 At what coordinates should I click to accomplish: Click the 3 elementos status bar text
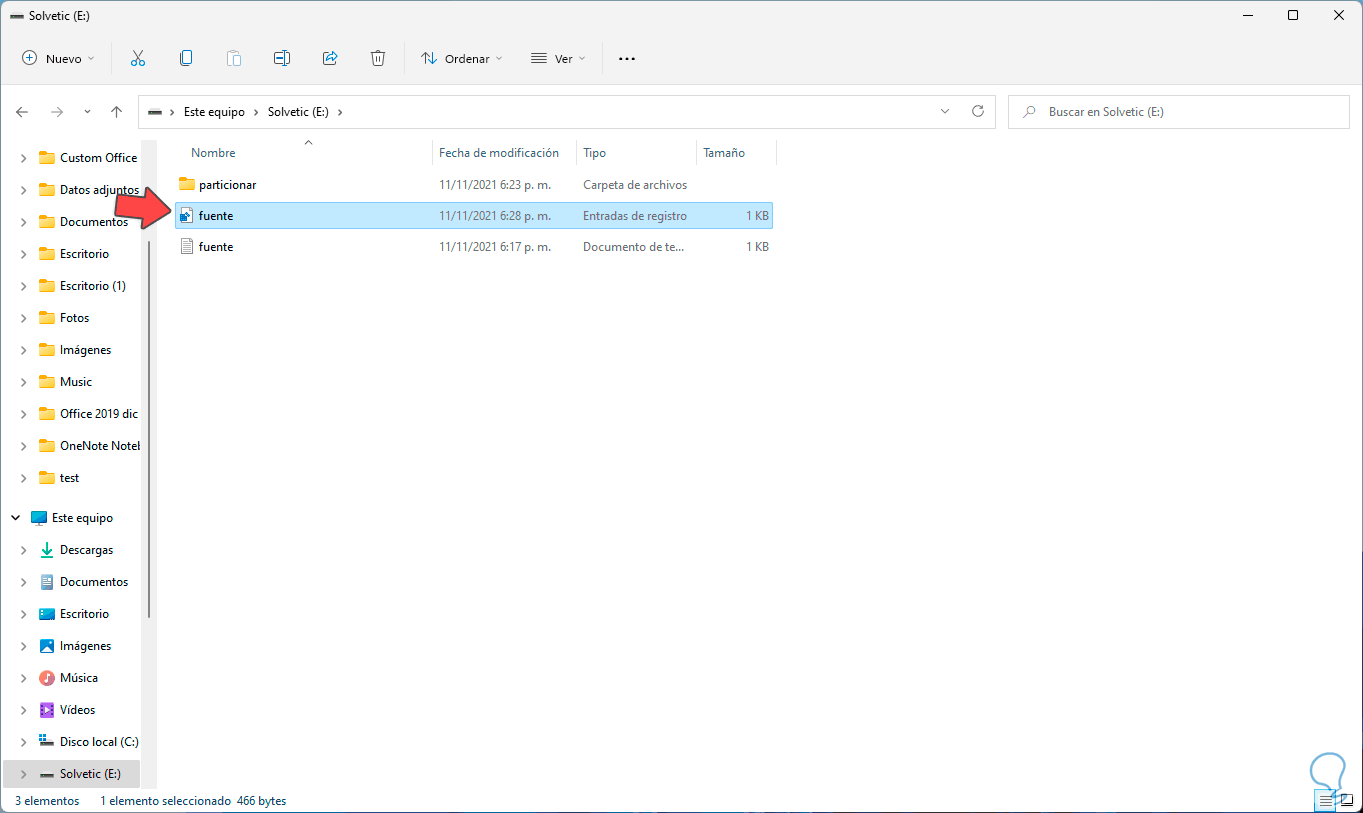tap(47, 801)
